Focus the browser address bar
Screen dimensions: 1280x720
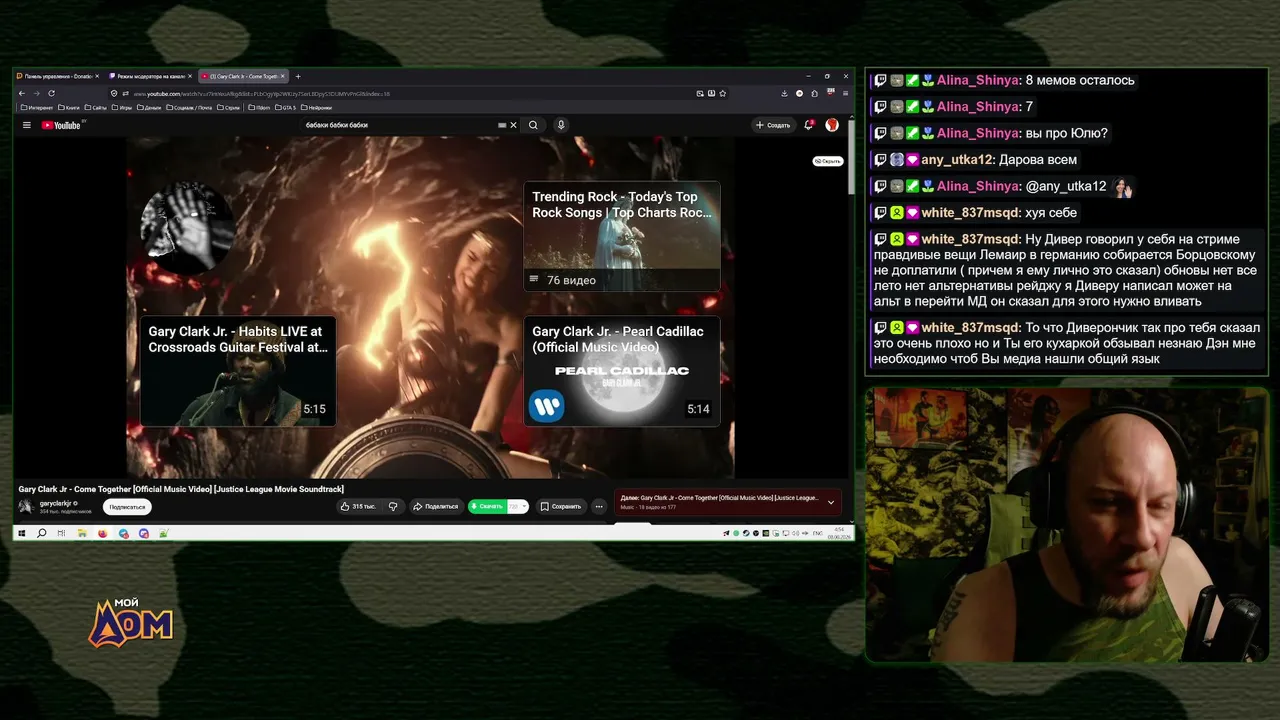click(400, 93)
